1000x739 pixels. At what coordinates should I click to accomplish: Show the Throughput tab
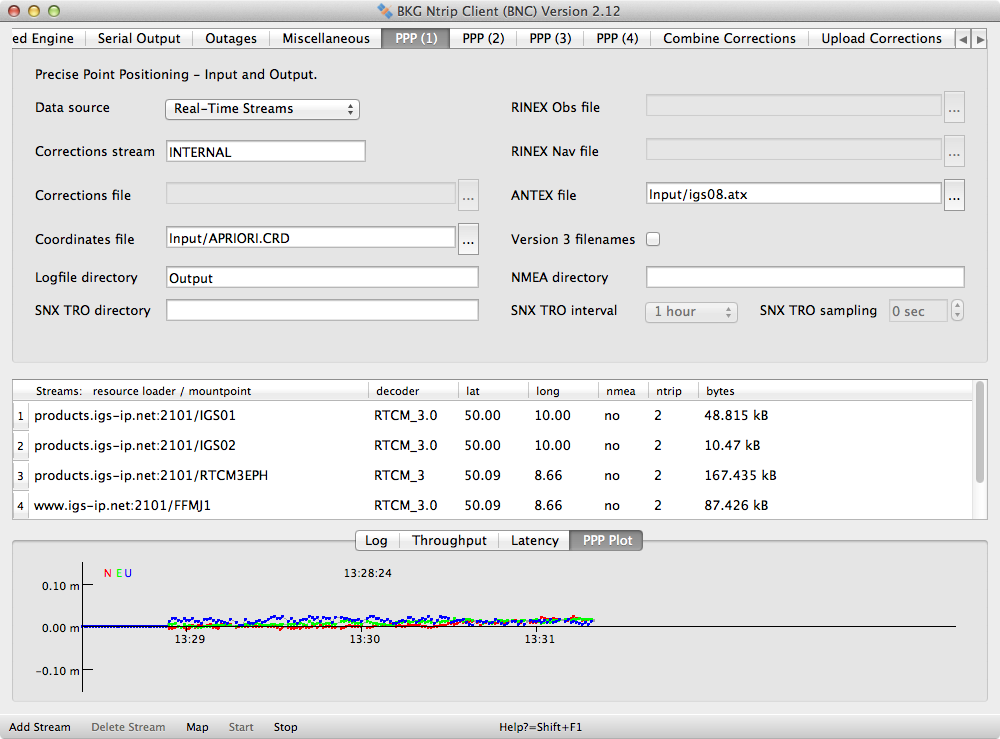tap(449, 540)
